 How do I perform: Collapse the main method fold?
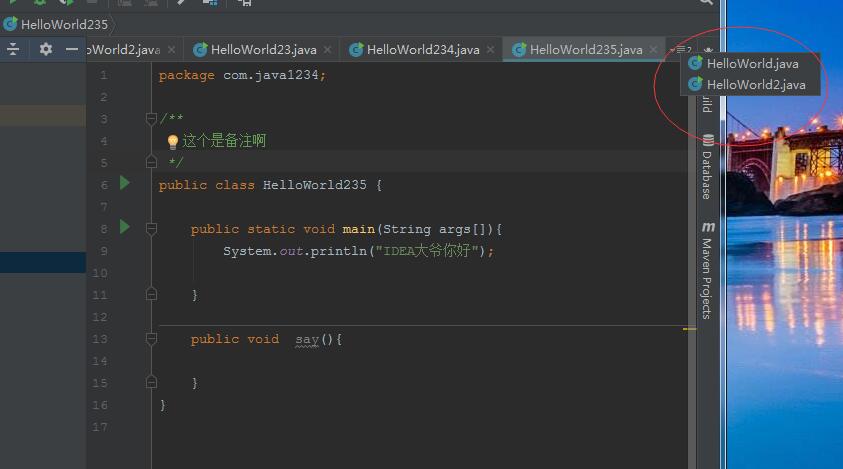(x=151, y=229)
